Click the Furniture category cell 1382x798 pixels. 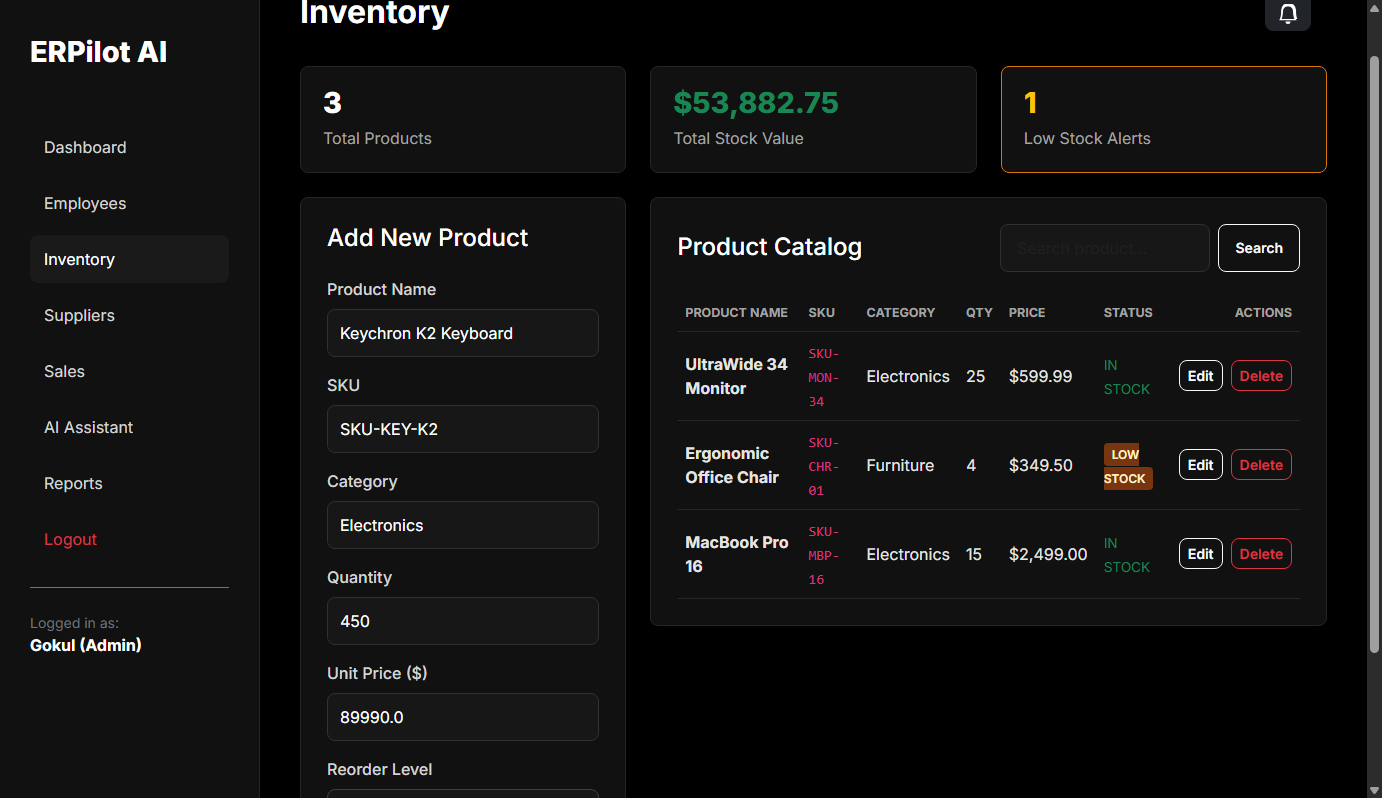tap(900, 465)
